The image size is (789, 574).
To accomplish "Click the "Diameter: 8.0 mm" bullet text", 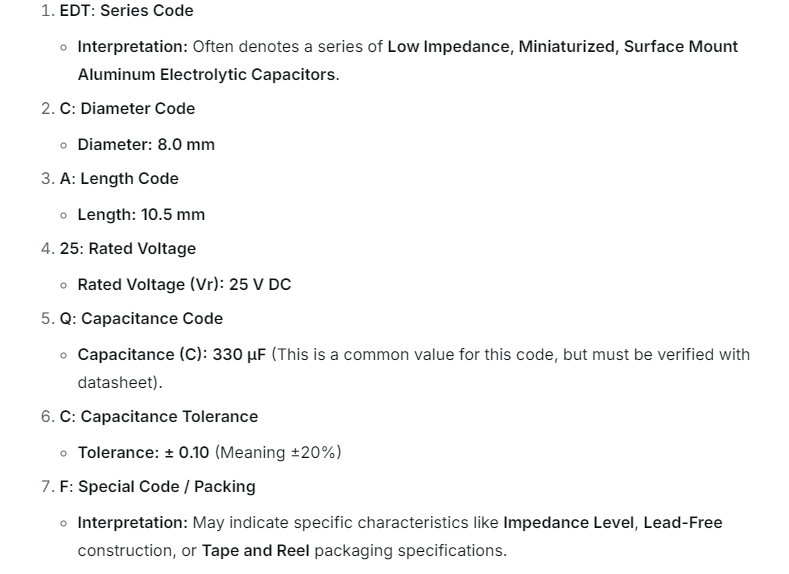I will (146, 145).
